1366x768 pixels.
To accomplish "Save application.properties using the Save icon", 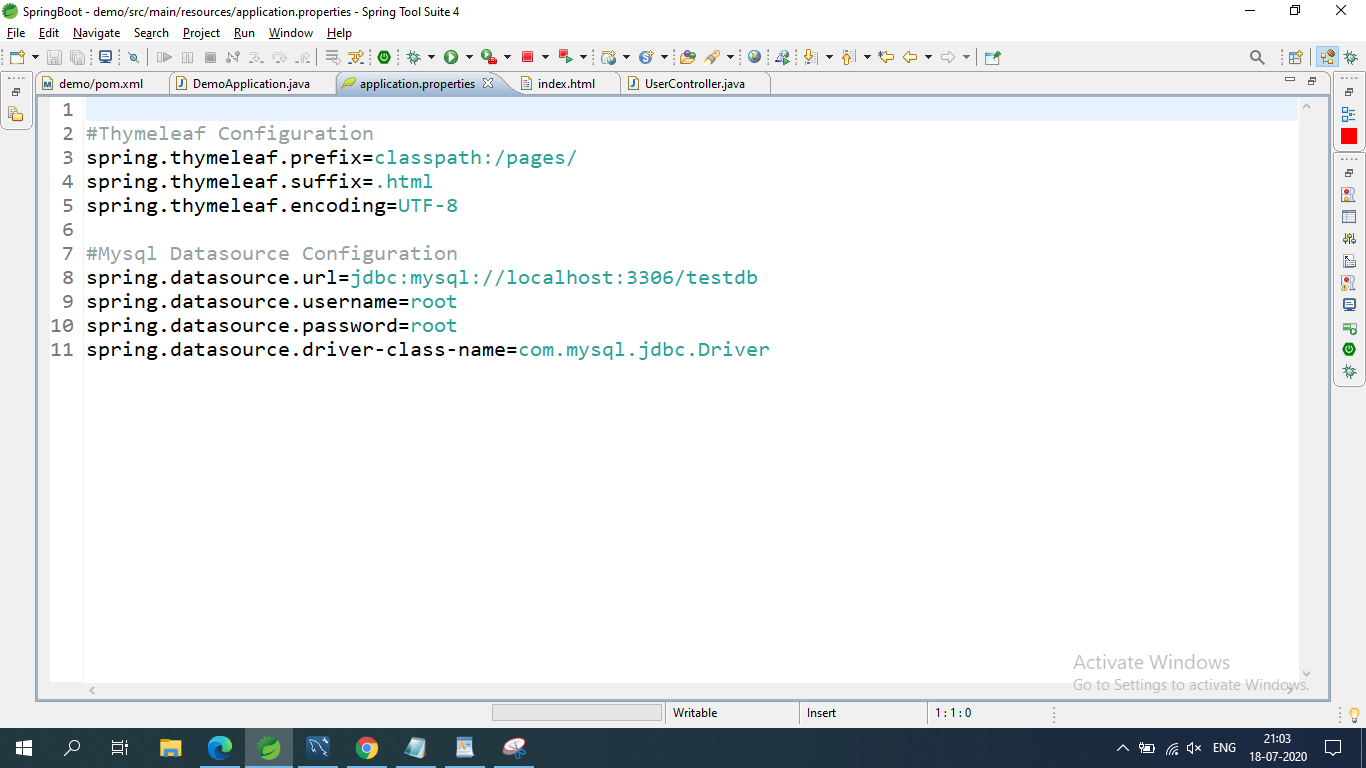I will [55, 57].
